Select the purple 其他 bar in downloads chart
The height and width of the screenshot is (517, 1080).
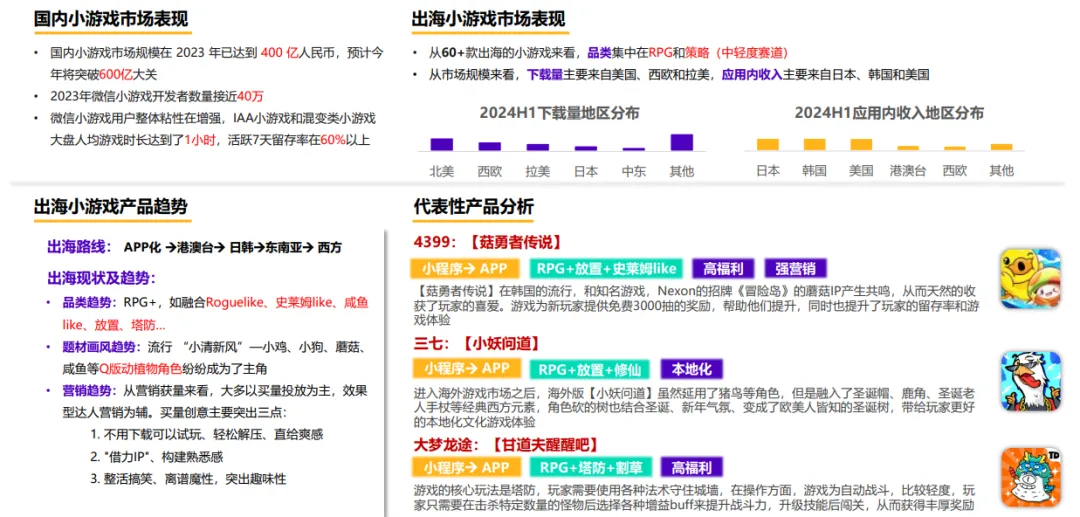[681, 142]
